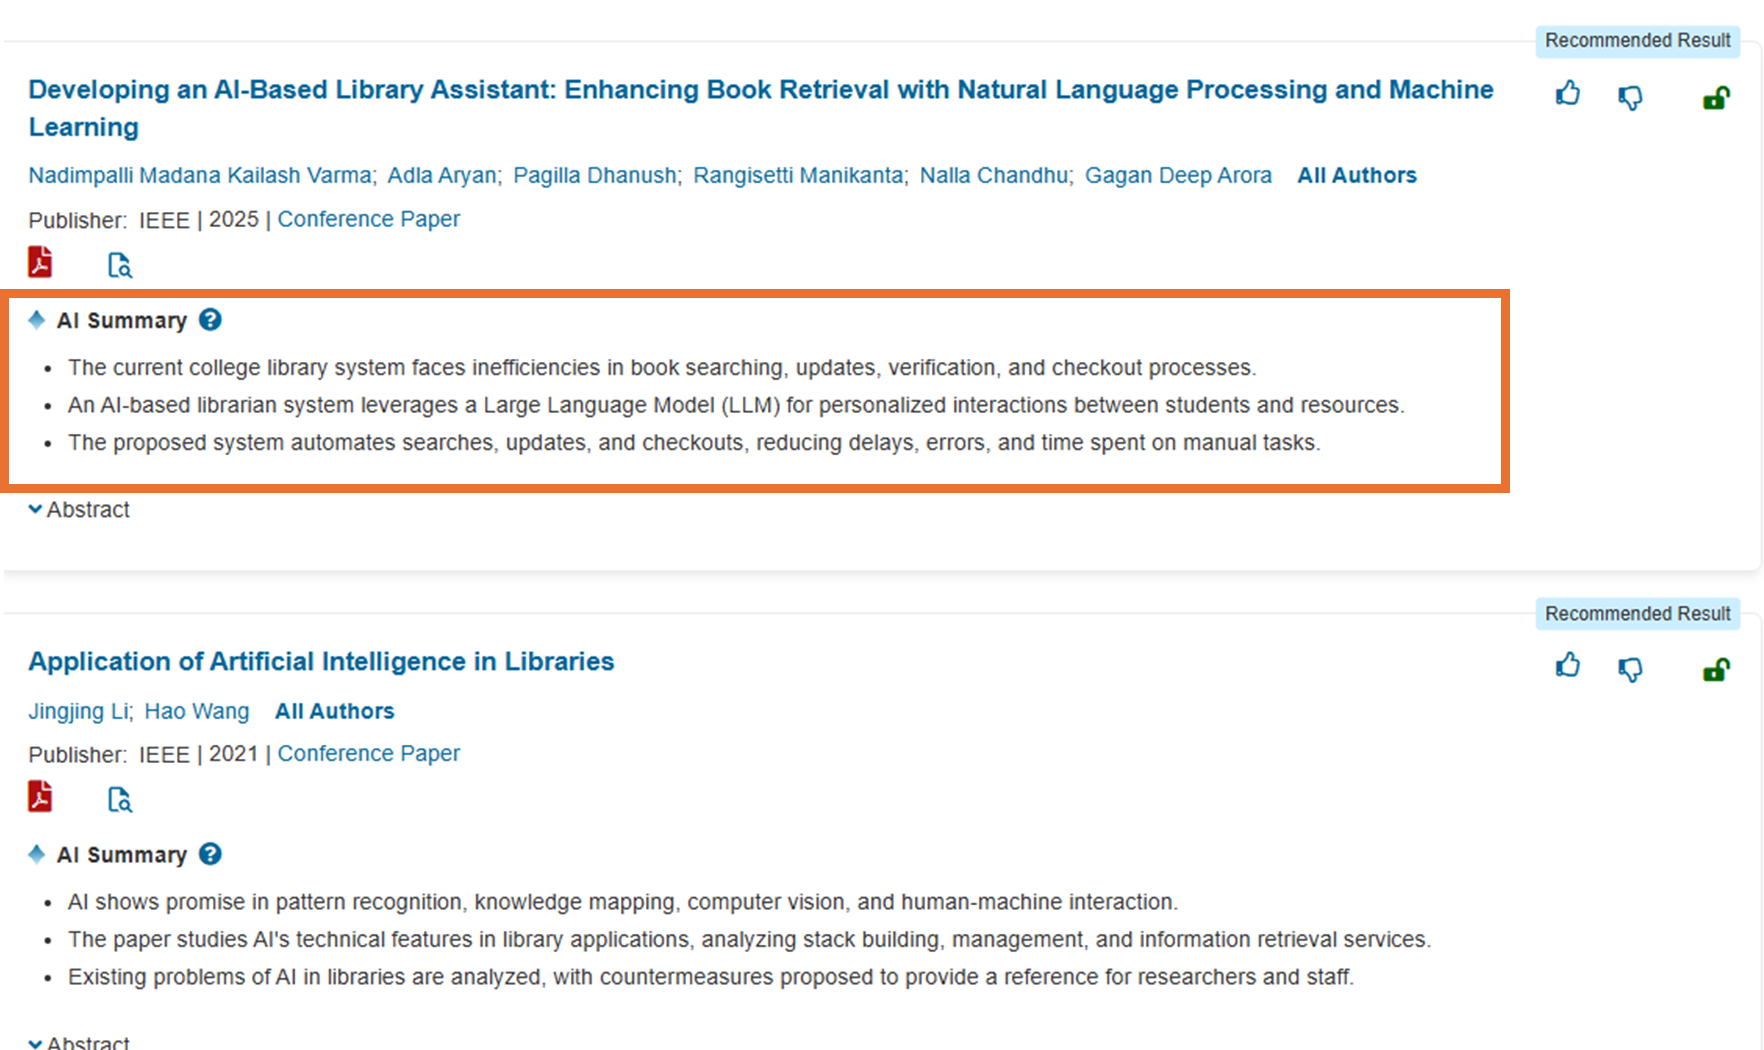Click open access lock icon of first result
The width and height of the screenshot is (1764, 1050).
(x=1716, y=98)
